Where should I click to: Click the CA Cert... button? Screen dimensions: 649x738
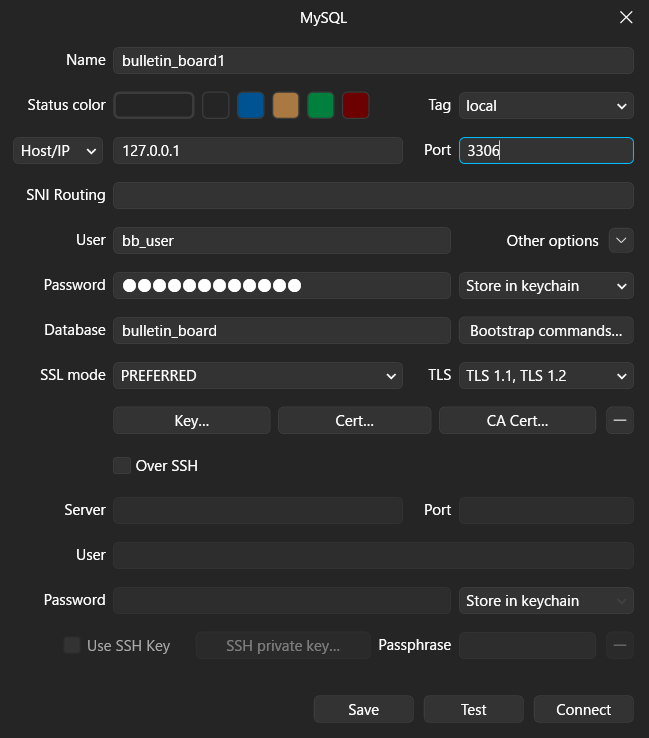click(517, 420)
